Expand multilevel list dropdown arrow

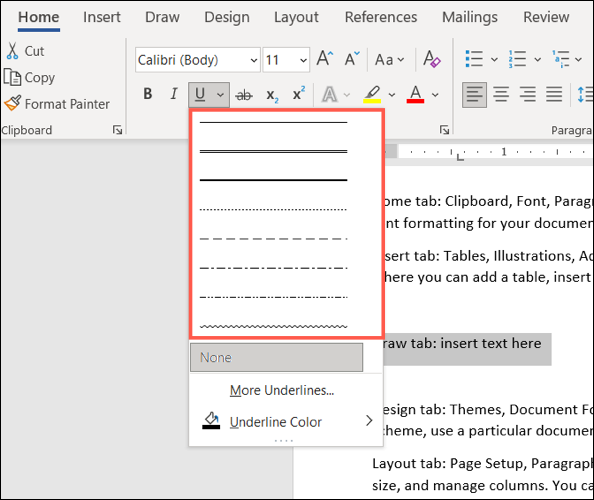(x=578, y=59)
